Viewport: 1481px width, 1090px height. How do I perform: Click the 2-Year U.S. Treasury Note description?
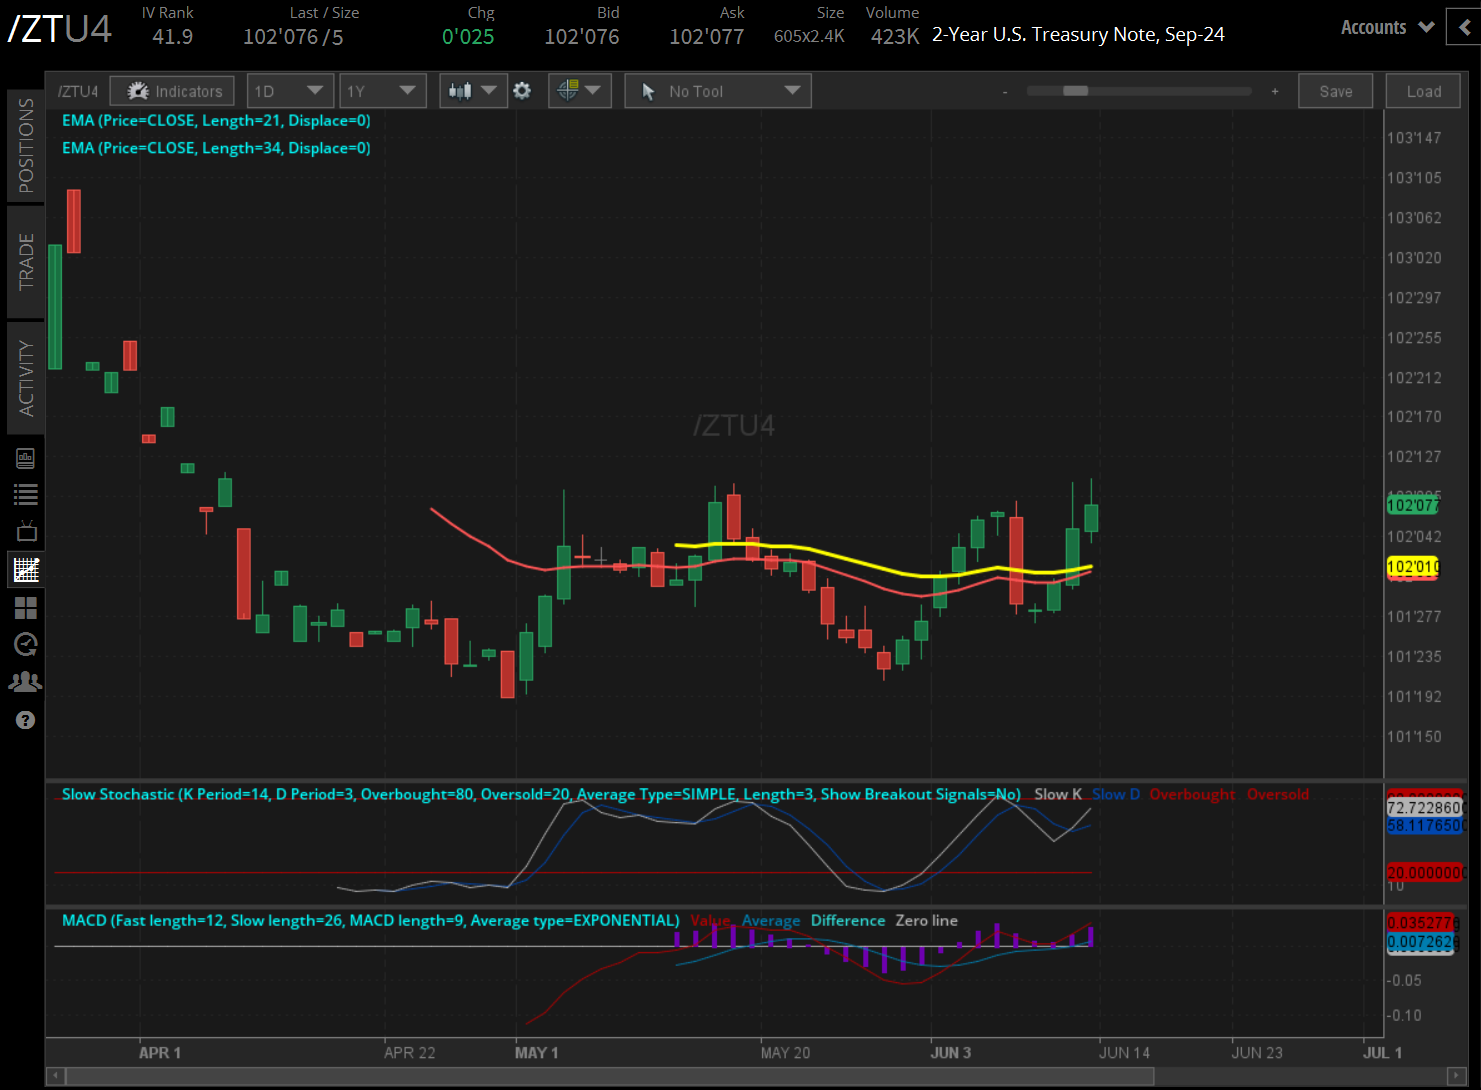[x=1078, y=35]
